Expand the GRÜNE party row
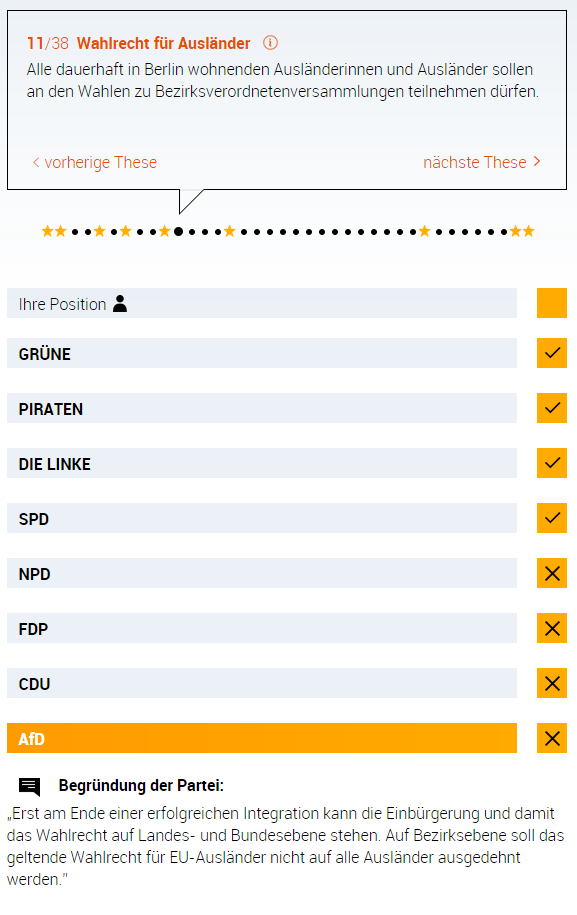The width and height of the screenshot is (577, 915). [262, 353]
